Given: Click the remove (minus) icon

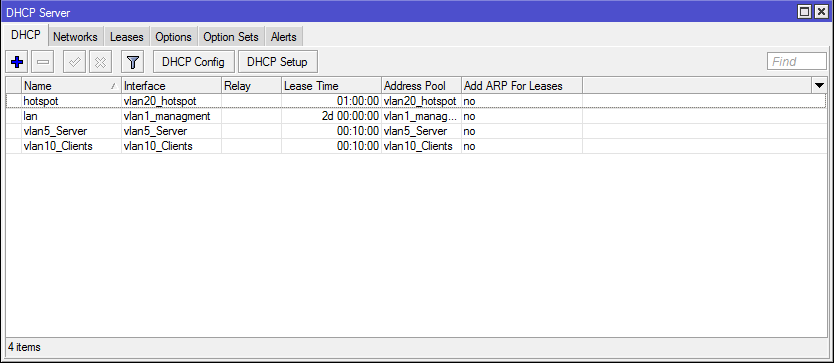Looking at the screenshot, I should (x=43, y=62).
